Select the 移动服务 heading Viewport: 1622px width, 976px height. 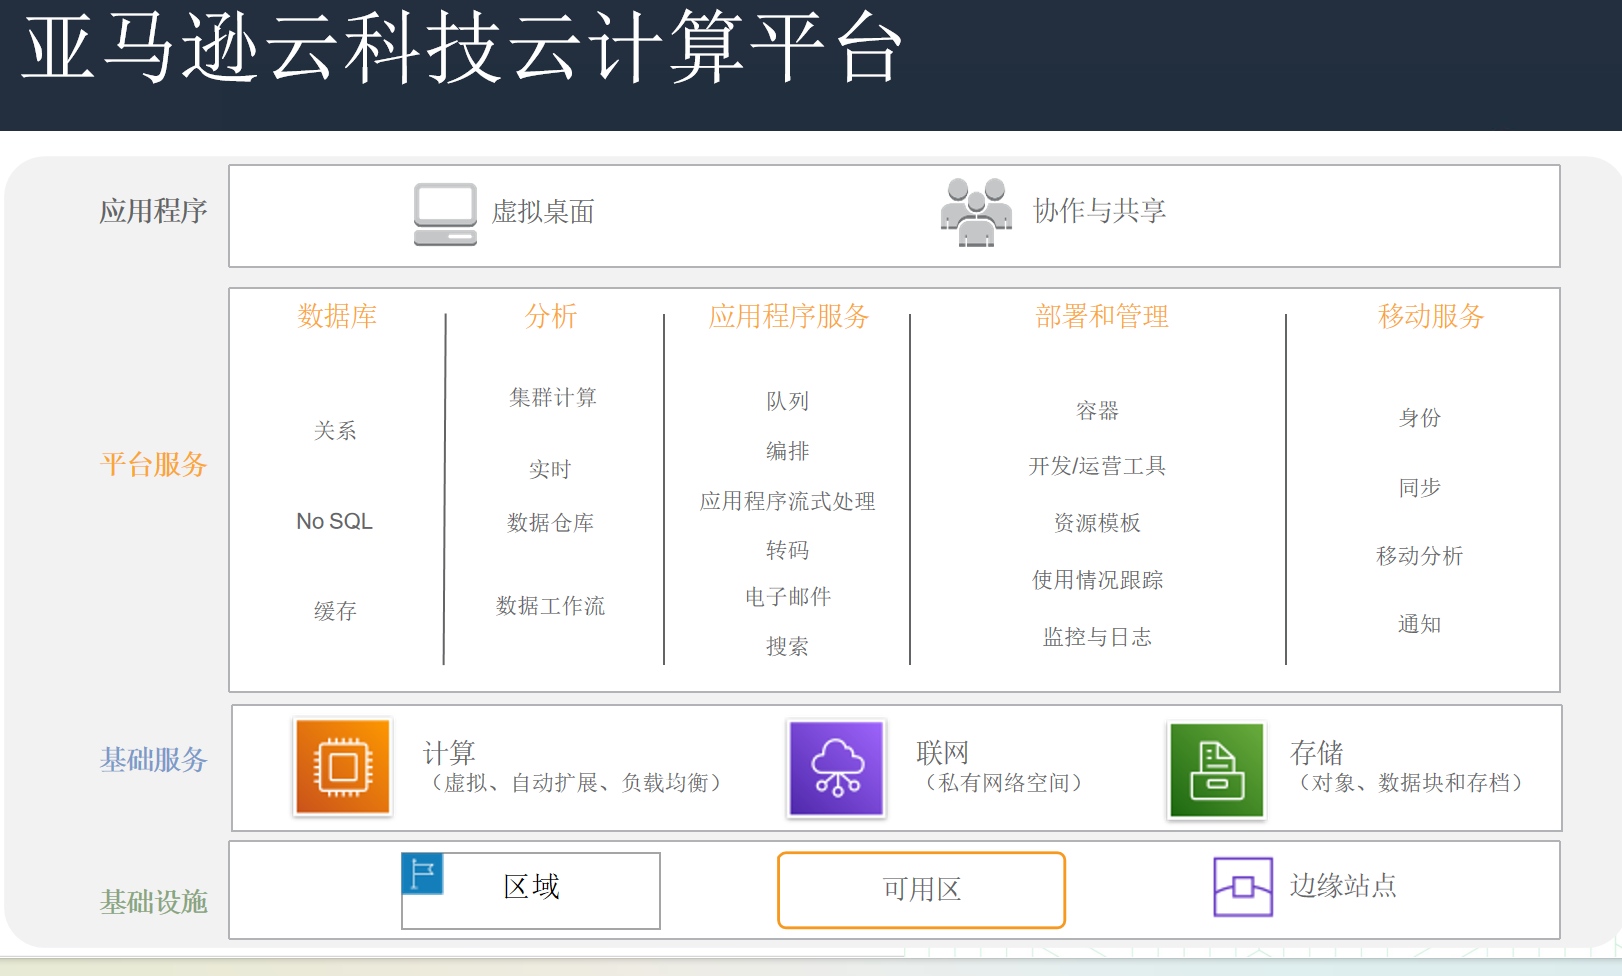click(x=1430, y=316)
